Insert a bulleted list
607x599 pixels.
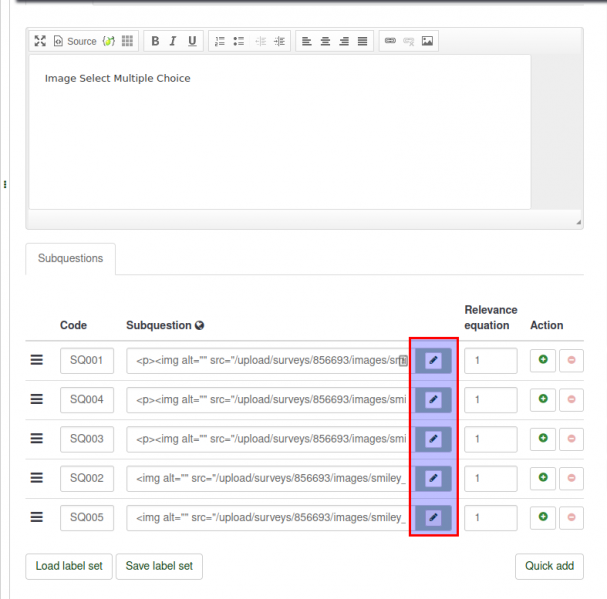tap(239, 41)
